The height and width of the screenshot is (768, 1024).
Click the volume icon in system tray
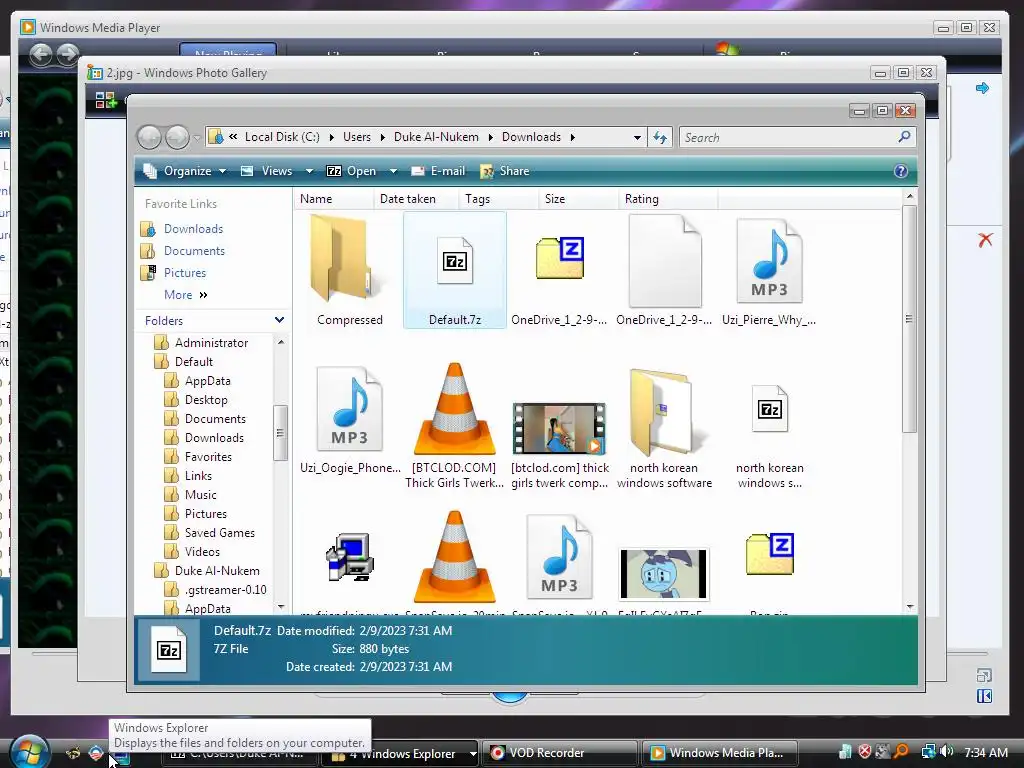coord(947,752)
